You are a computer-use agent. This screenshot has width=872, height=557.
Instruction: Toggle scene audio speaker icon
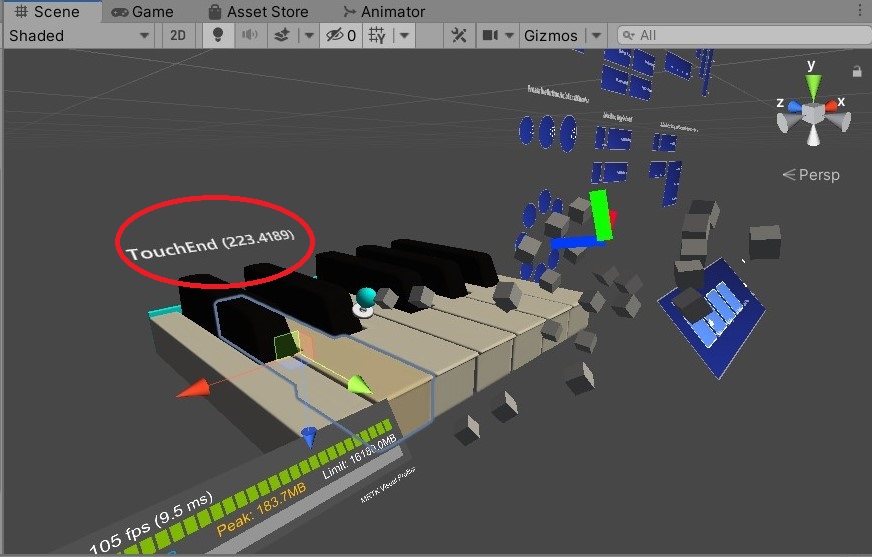pyautogui.click(x=250, y=36)
